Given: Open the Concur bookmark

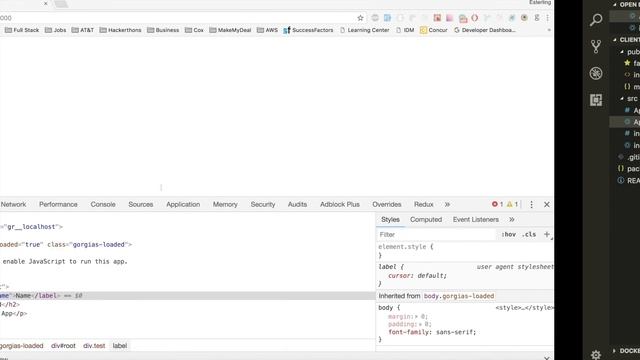Looking at the screenshot, I should 433,30.
